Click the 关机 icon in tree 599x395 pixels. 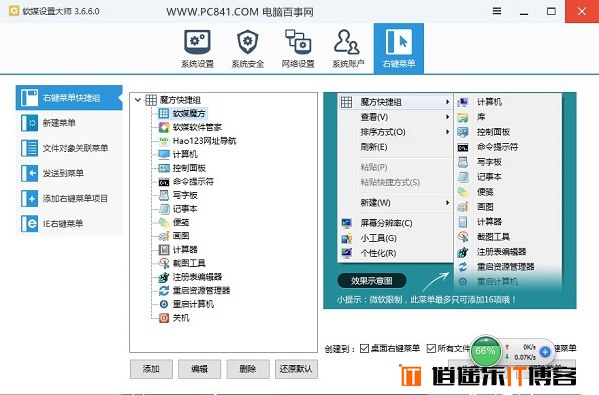click(x=164, y=318)
